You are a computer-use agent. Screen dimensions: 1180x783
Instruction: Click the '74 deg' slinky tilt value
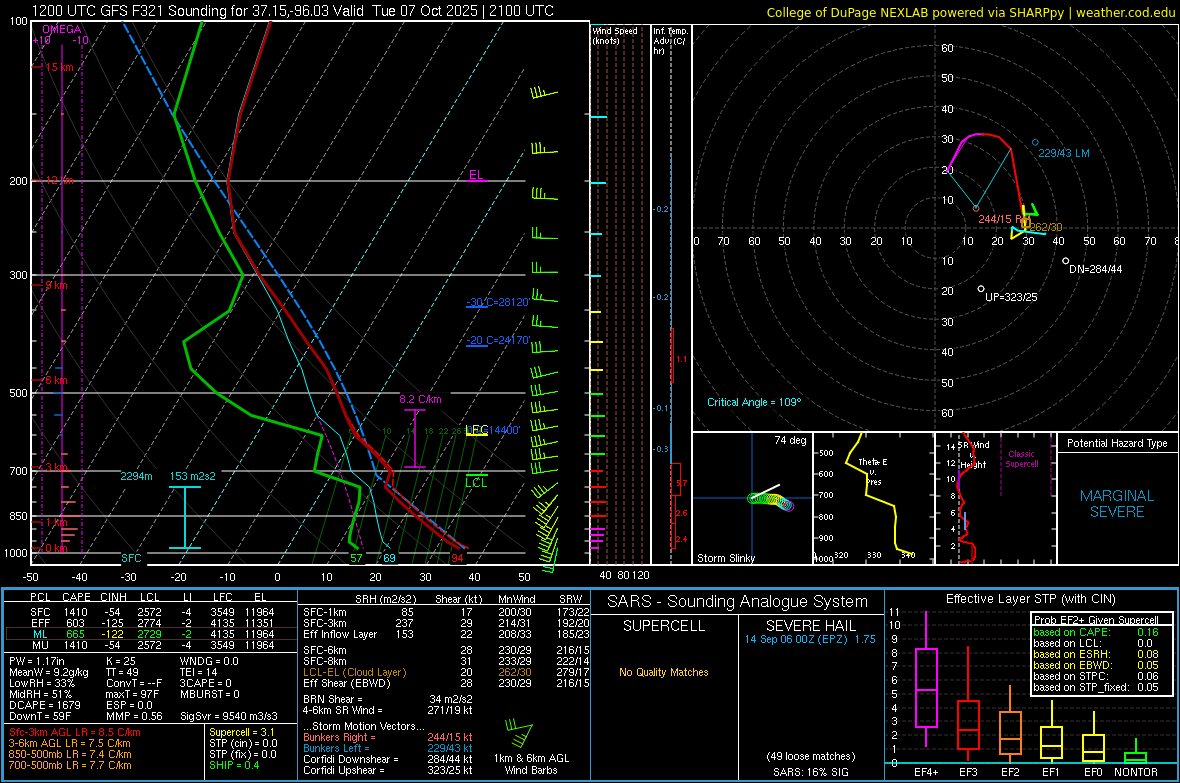790,440
